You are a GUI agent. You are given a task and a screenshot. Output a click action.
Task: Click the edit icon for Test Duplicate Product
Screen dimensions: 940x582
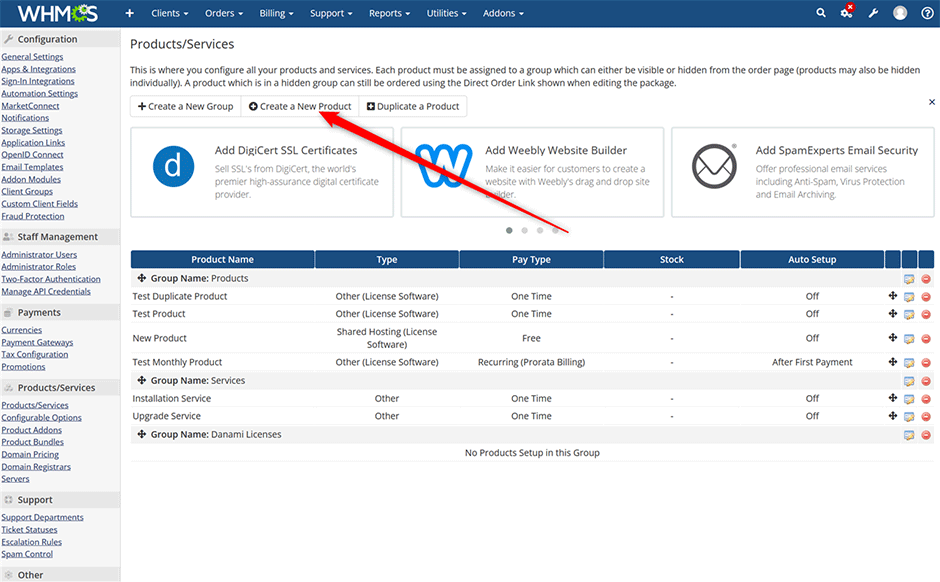point(909,296)
